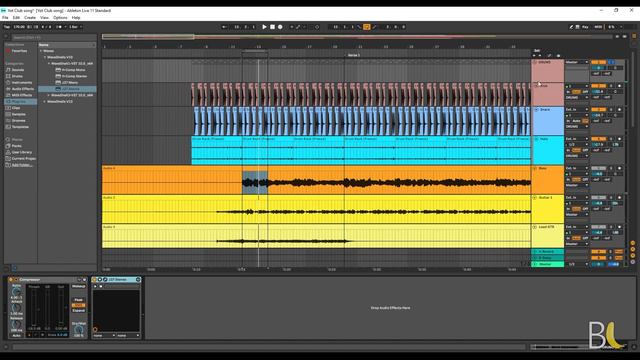This screenshot has width=640, height=360.
Task: Open Packs place in browser
Action: [16, 146]
